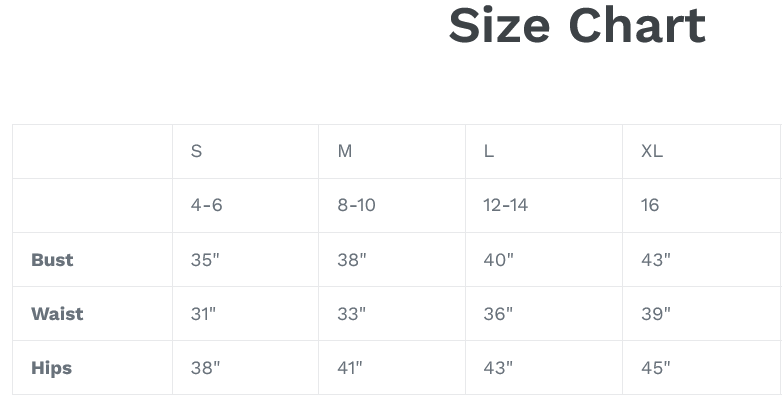Click the 16 numeric size cell
Screen dimensions: 782x399
click(x=650, y=205)
